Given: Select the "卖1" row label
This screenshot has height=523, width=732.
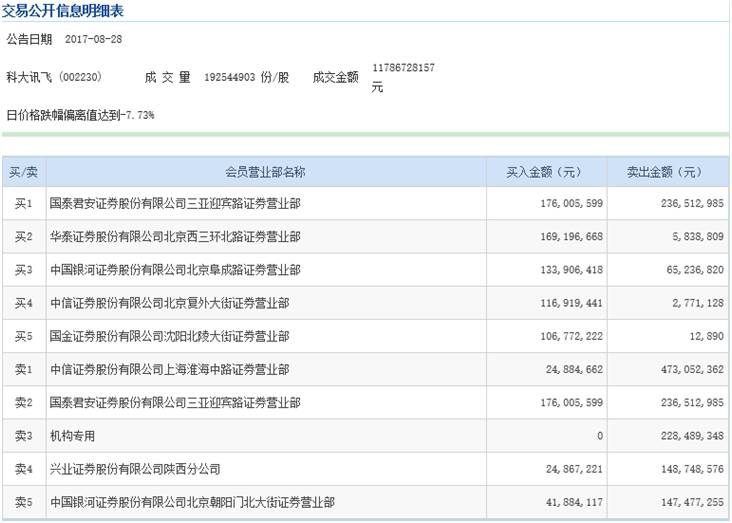Looking at the screenshot, I should 23,369.
